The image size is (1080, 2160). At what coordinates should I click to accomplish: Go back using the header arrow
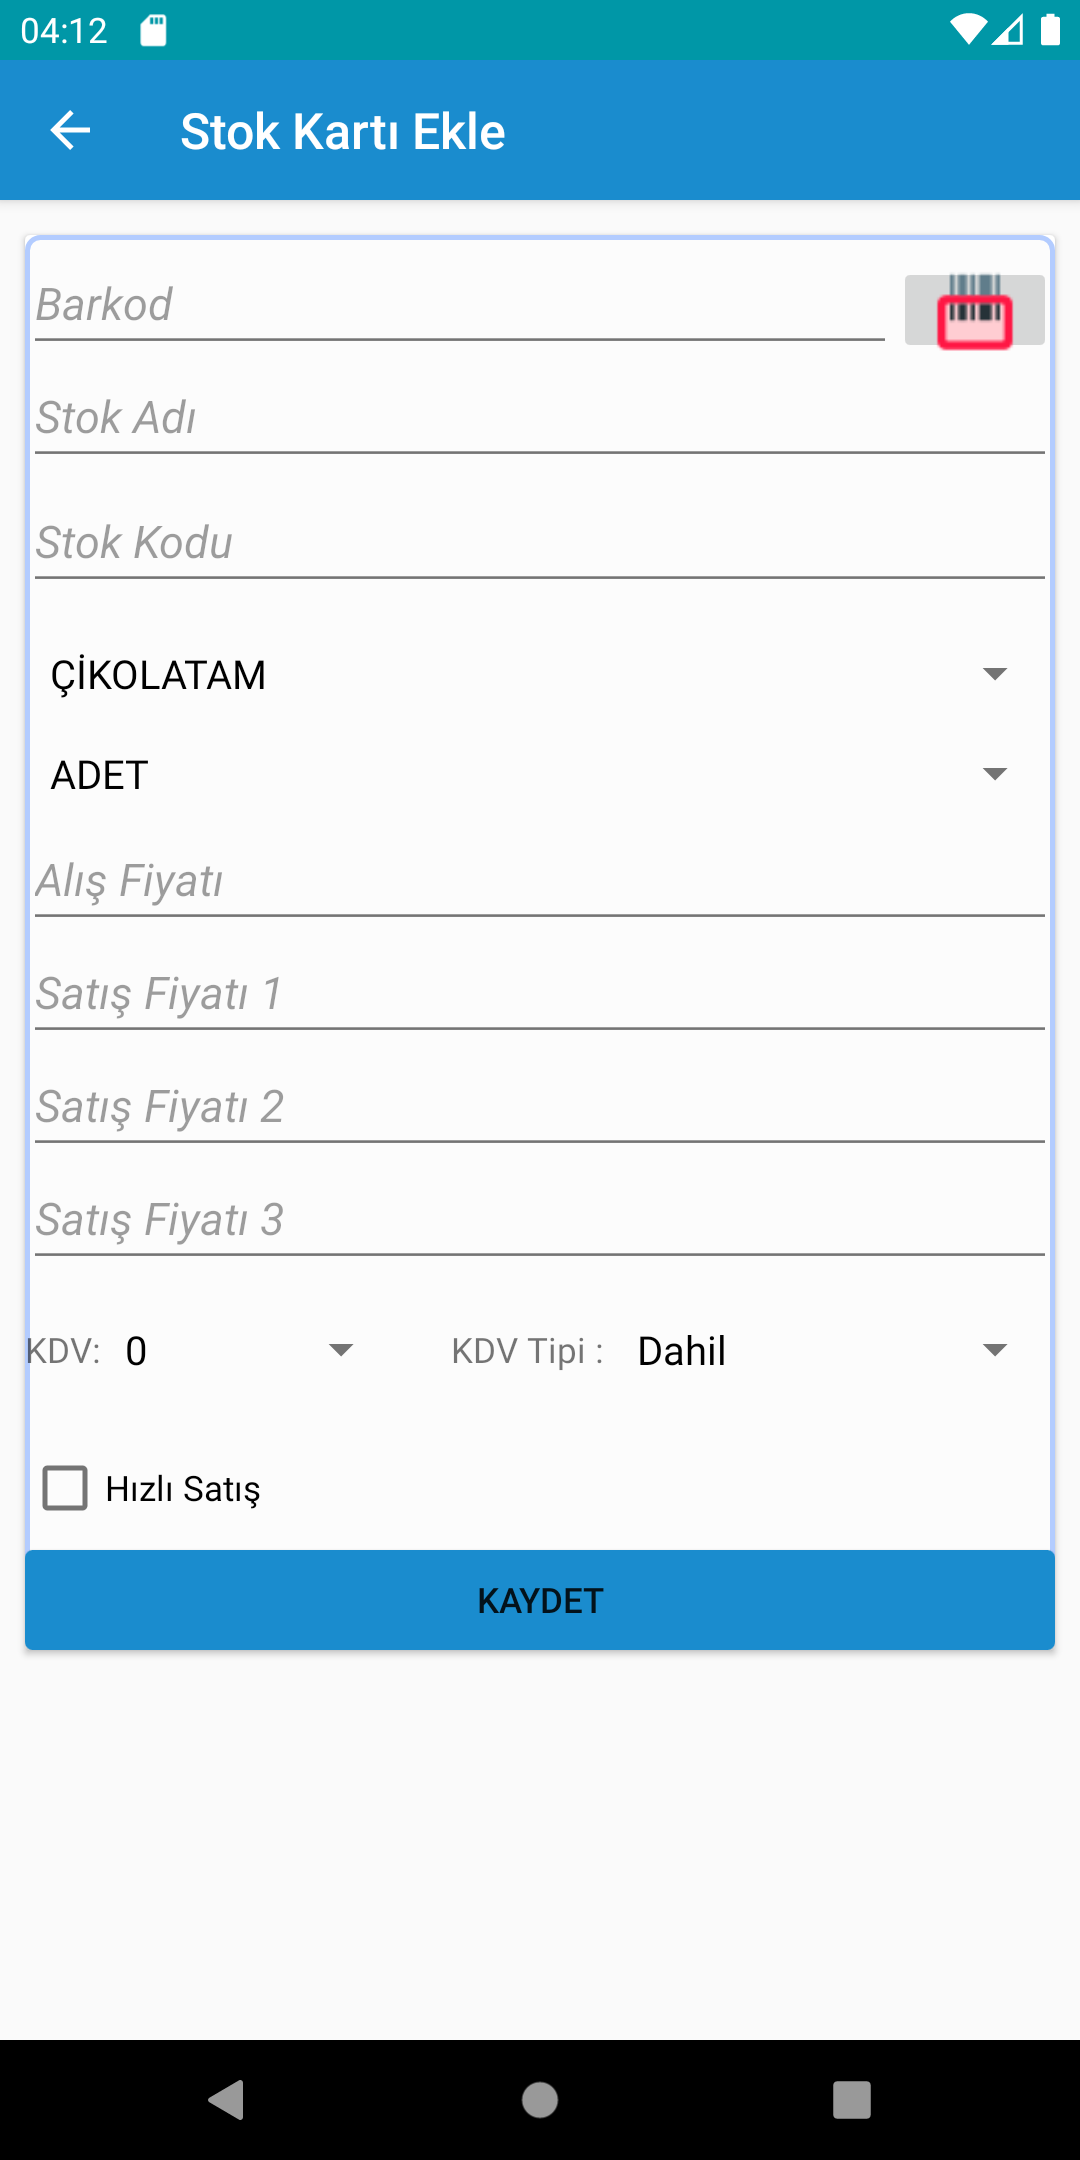click(x=70, y=131)
